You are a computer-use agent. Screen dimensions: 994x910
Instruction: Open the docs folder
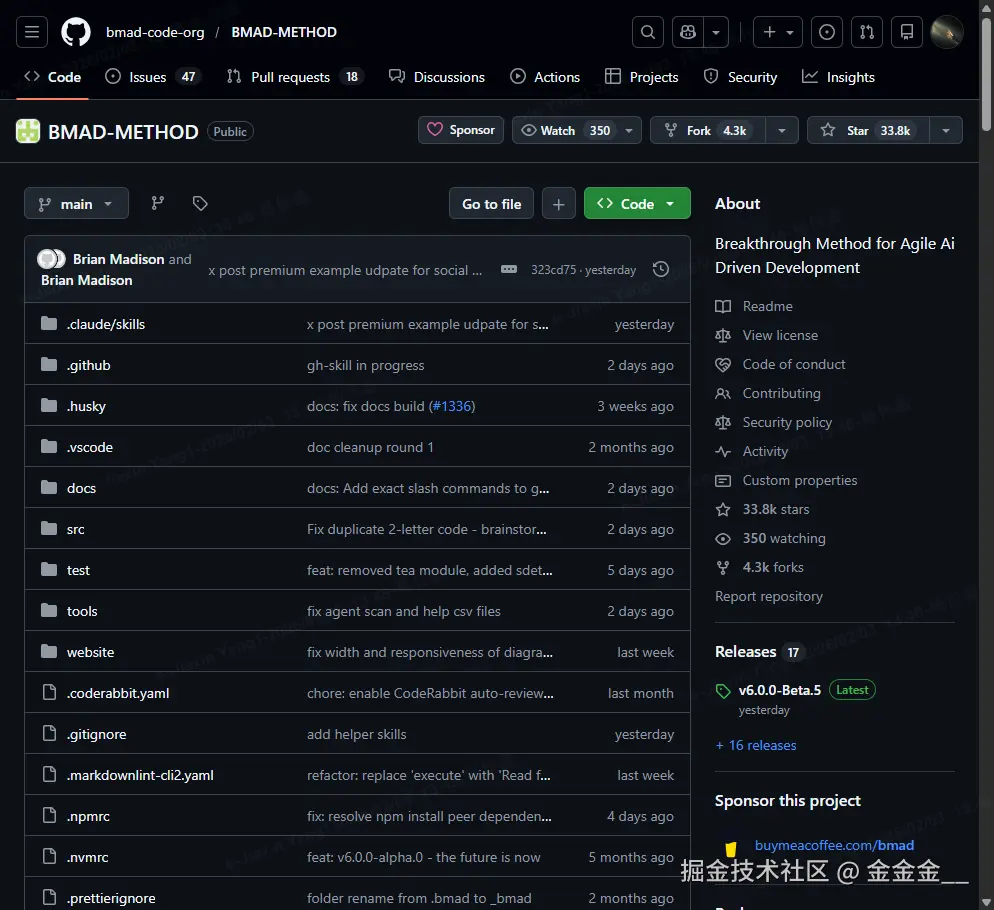click(81, 488)
